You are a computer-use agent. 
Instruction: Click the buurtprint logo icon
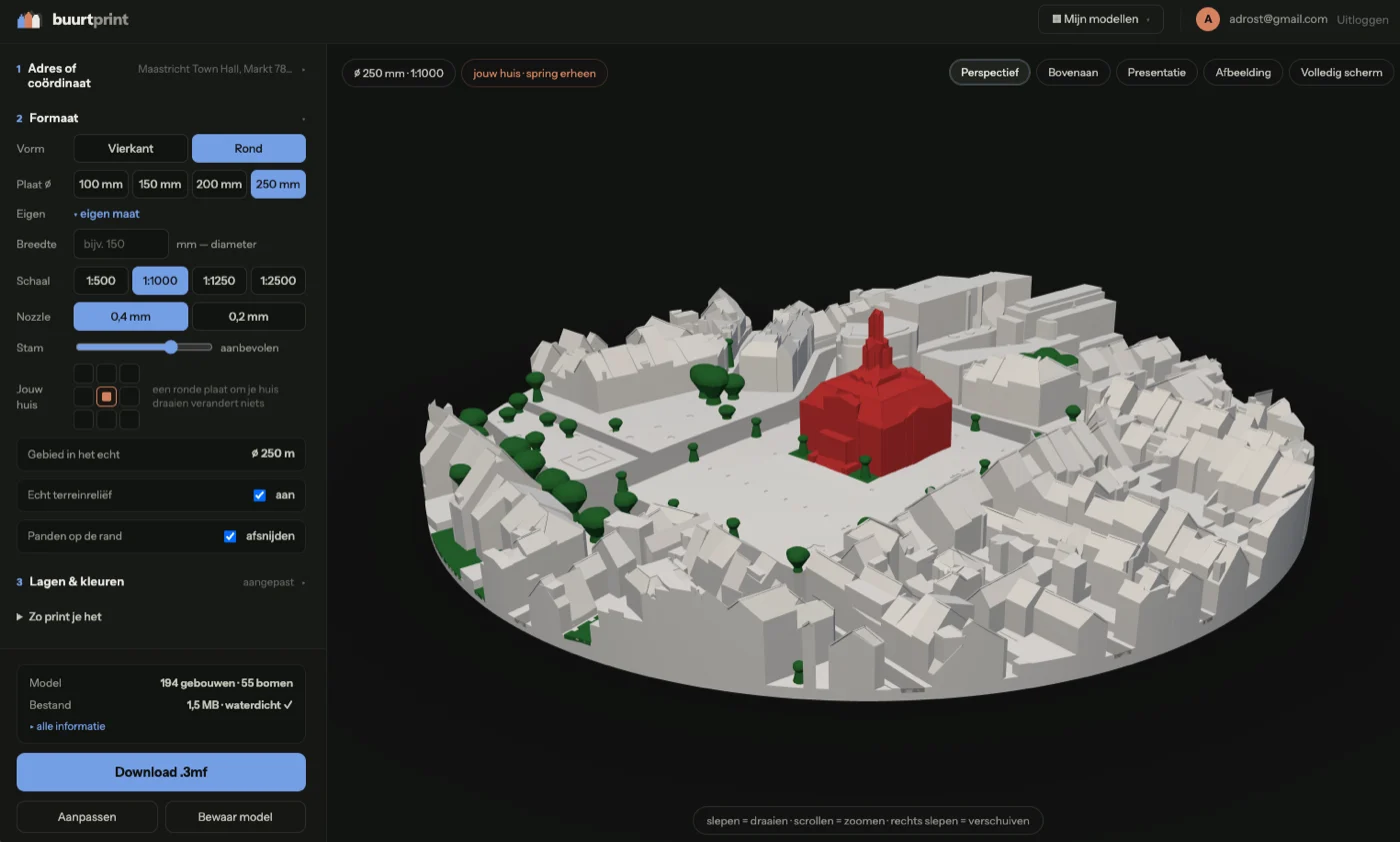click(29, 19)
